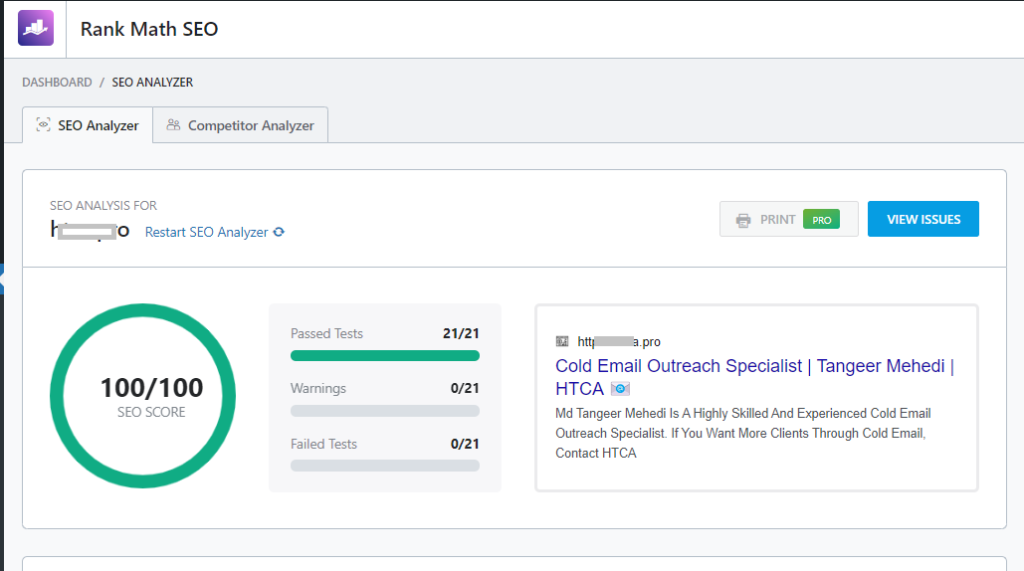Click the Warnings progress bar

click(385, 411)
